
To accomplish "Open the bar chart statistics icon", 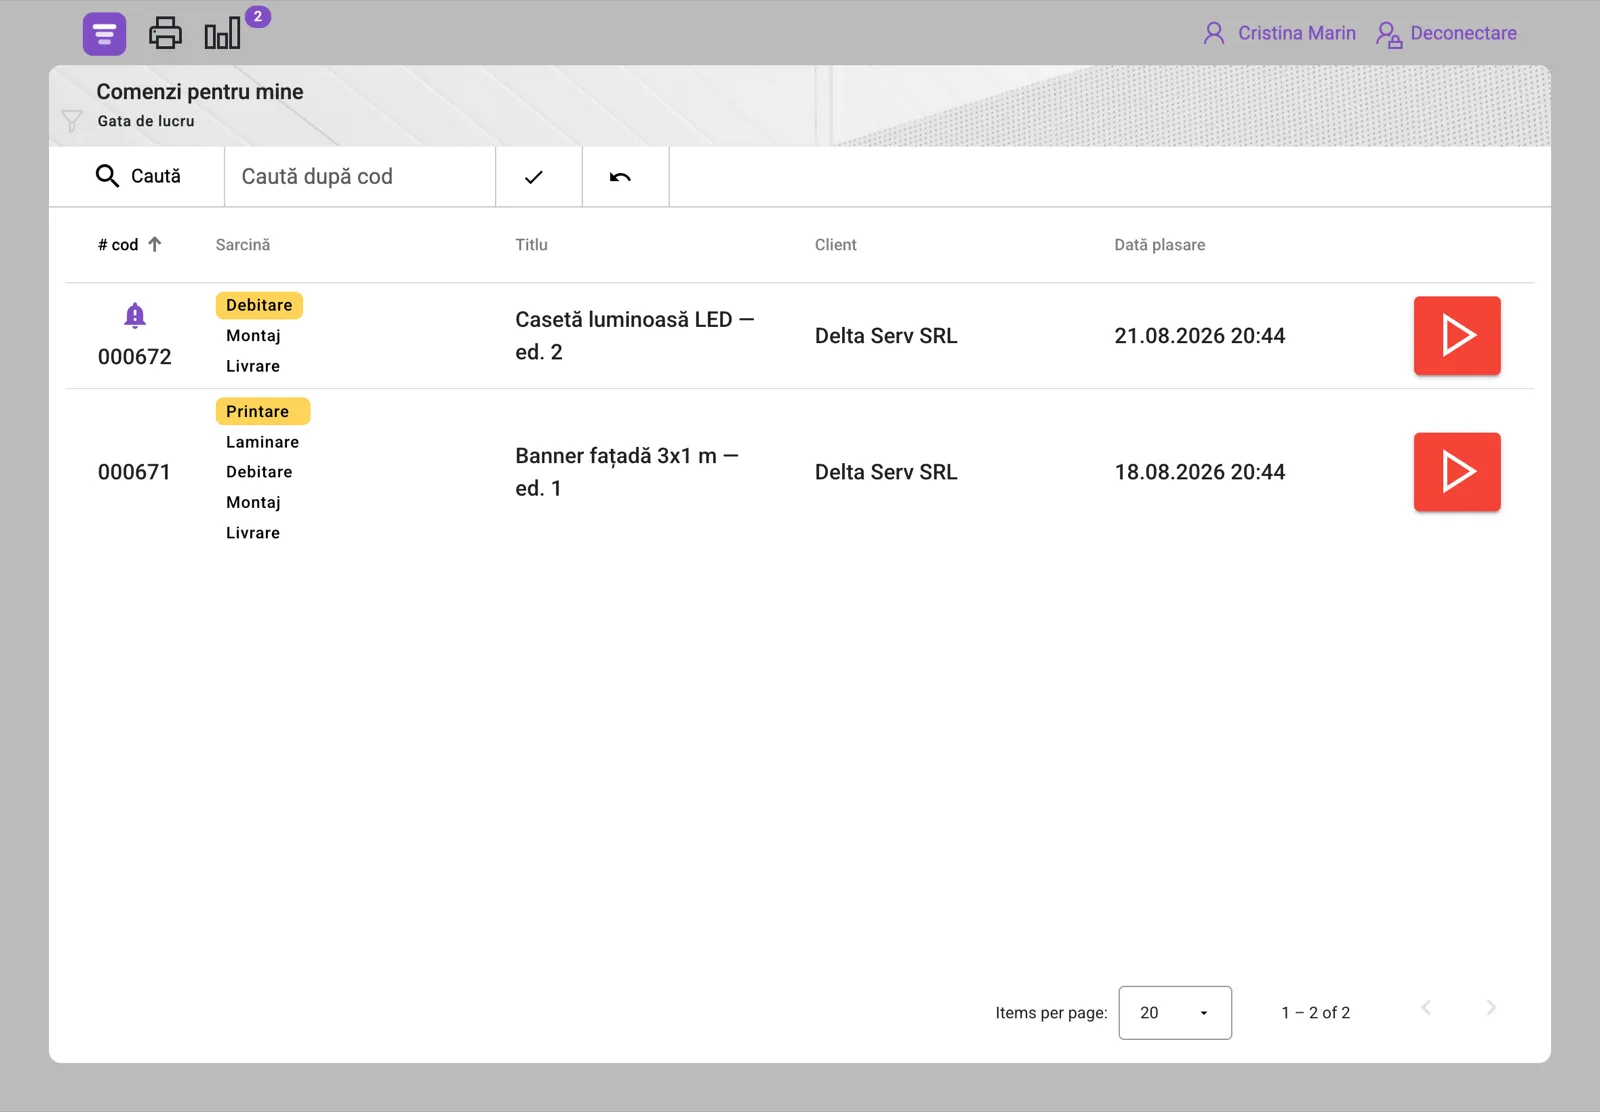I will [x=222, y=34].
